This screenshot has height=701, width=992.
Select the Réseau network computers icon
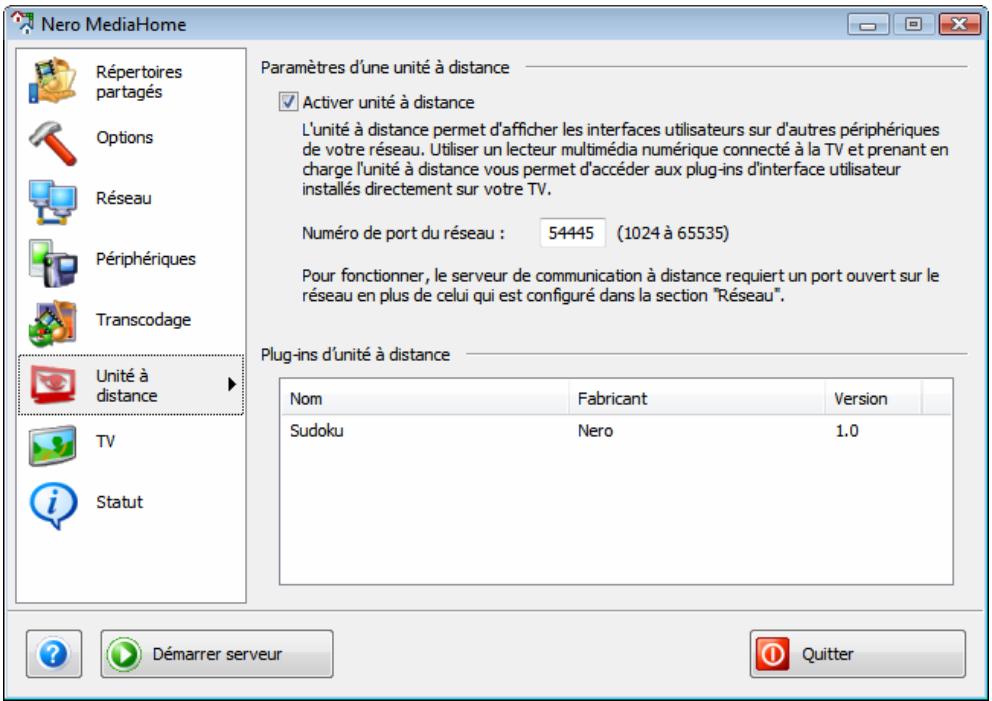tap(53, 202)
